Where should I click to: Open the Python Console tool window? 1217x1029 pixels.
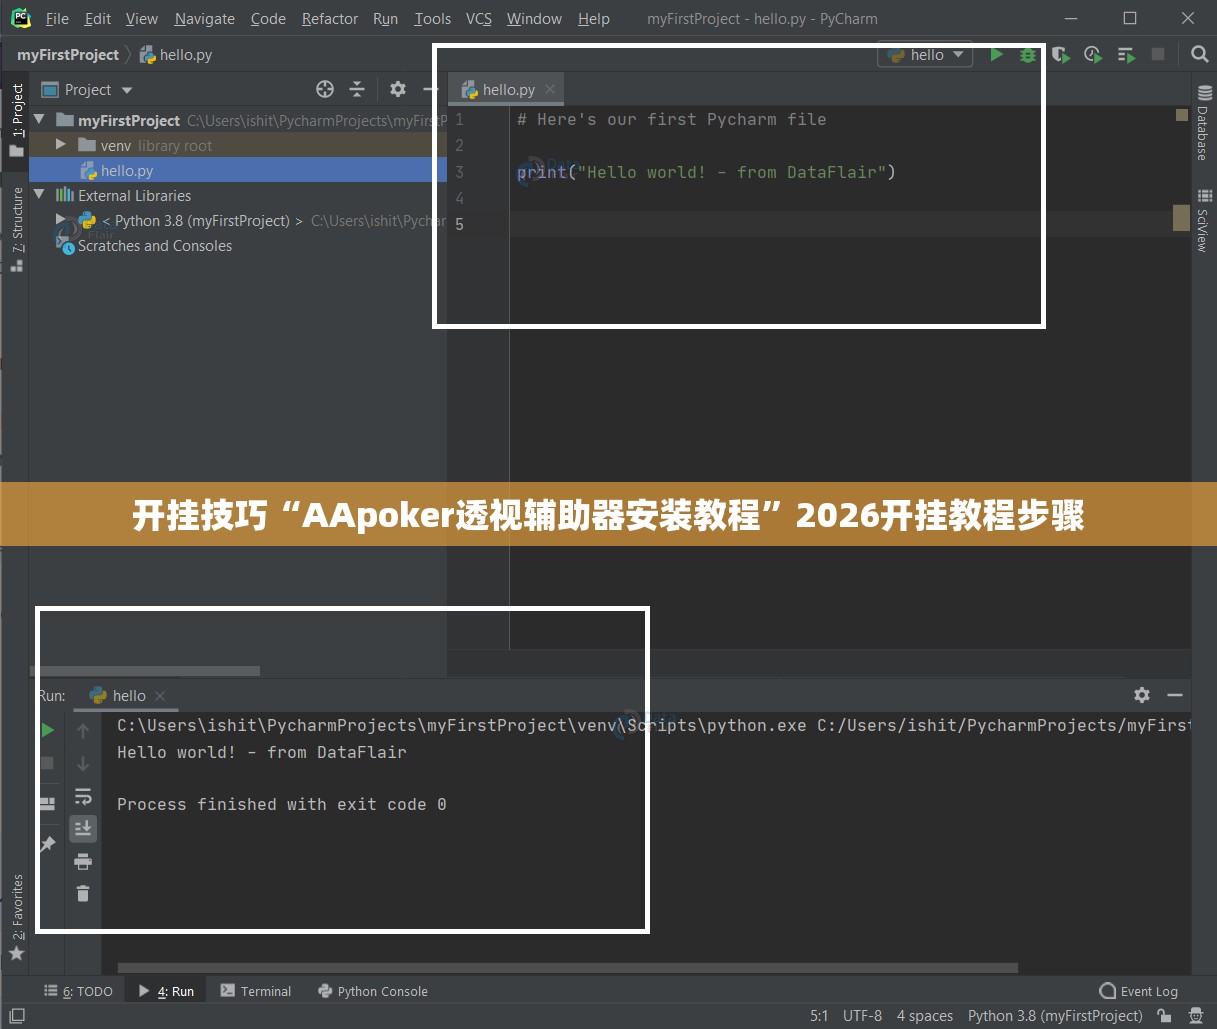[x=373, y=991]
